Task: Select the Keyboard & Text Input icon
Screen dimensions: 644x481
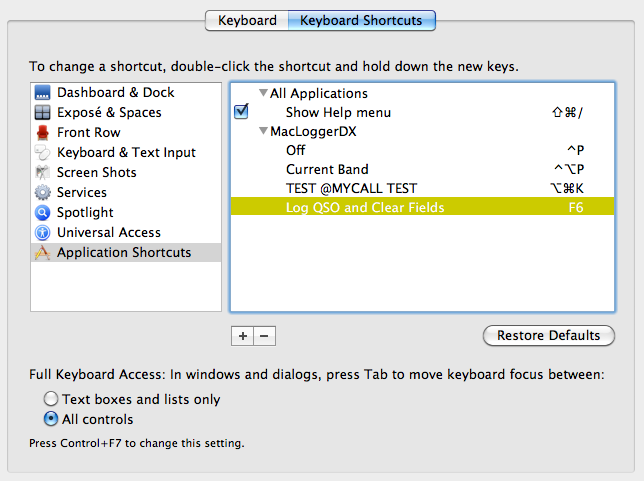Action: click(x=42, y=153)
